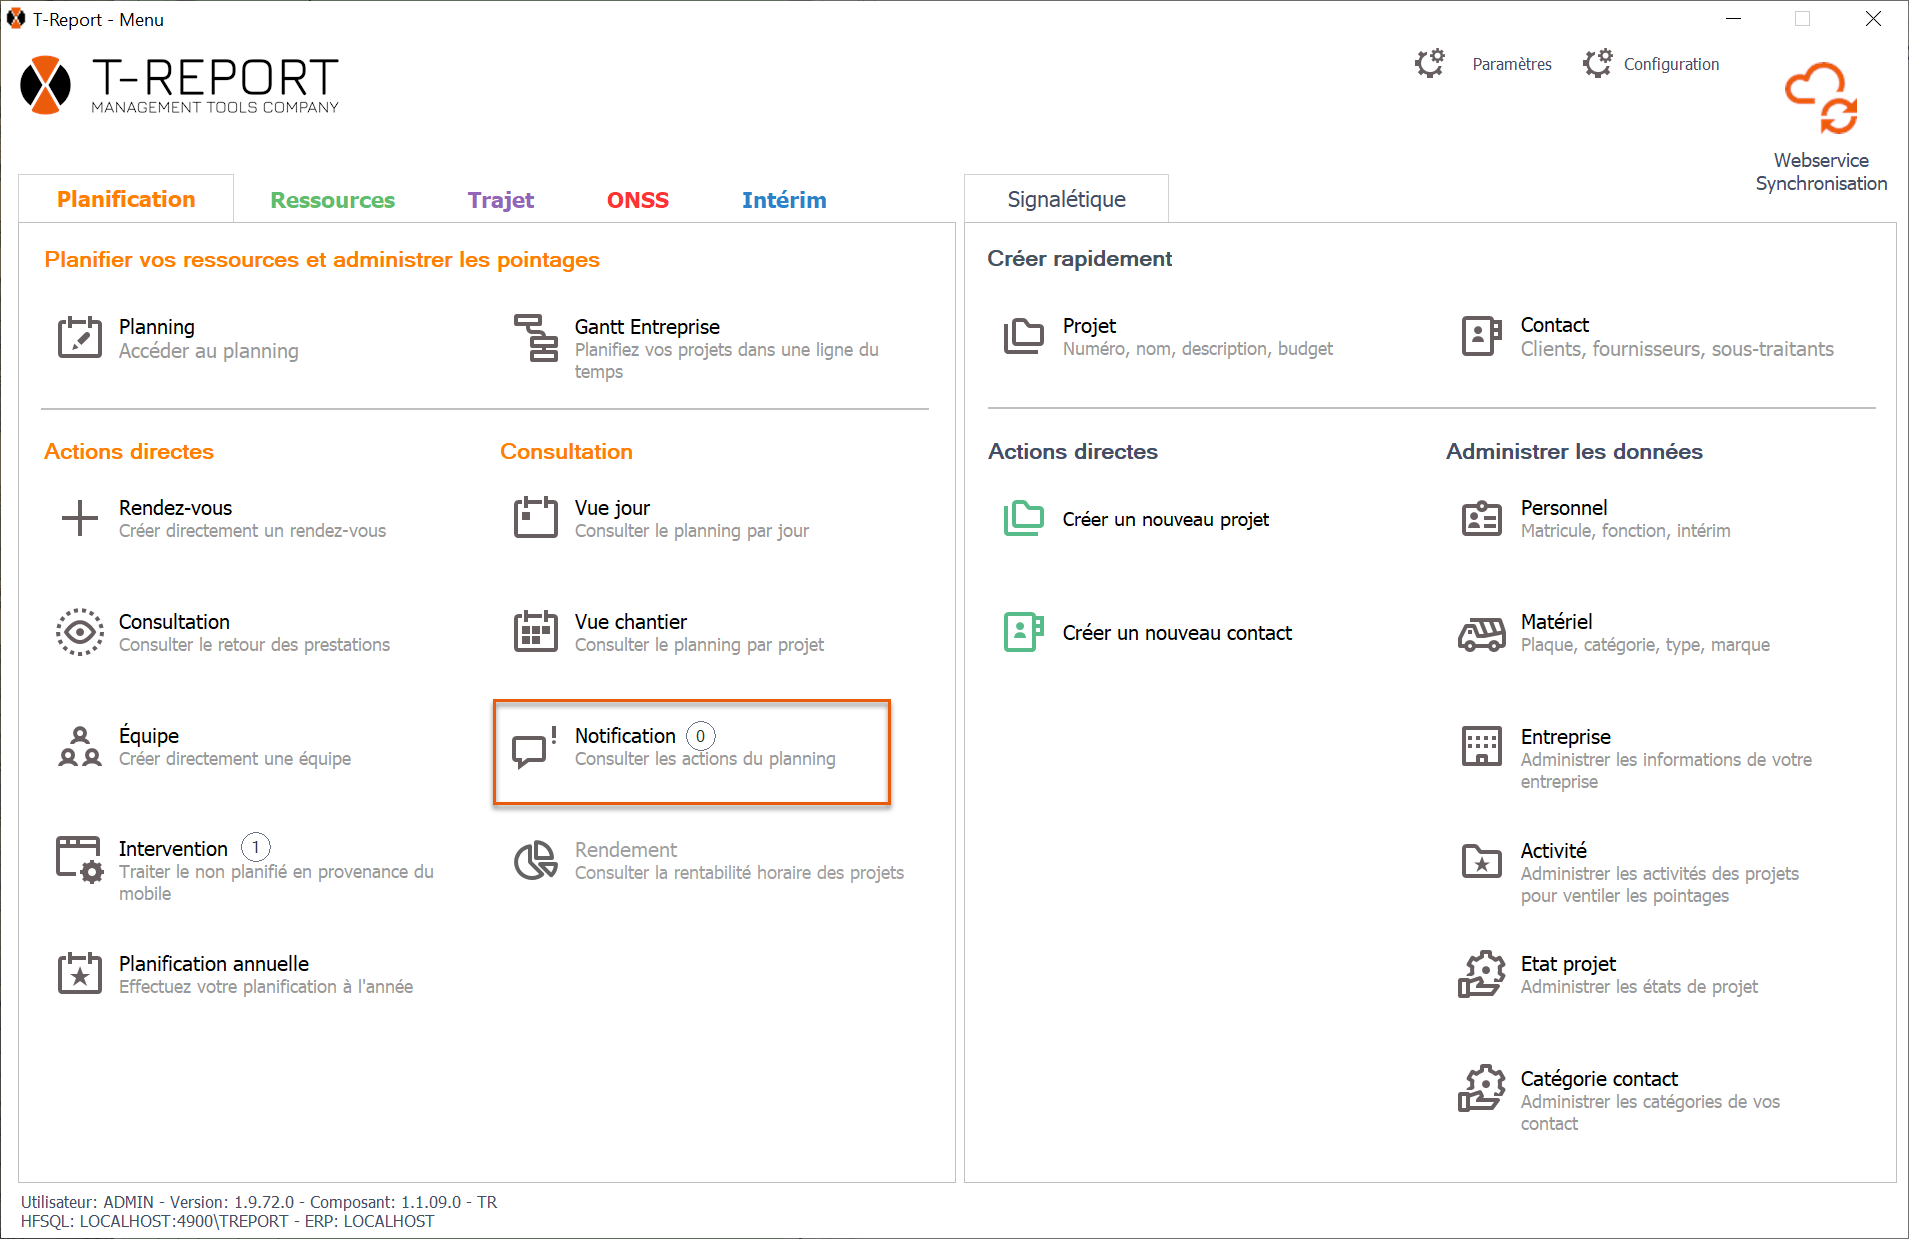Switch to the Ressources tab
The height and width of the screenshot is (1239, 1909).
332,200
